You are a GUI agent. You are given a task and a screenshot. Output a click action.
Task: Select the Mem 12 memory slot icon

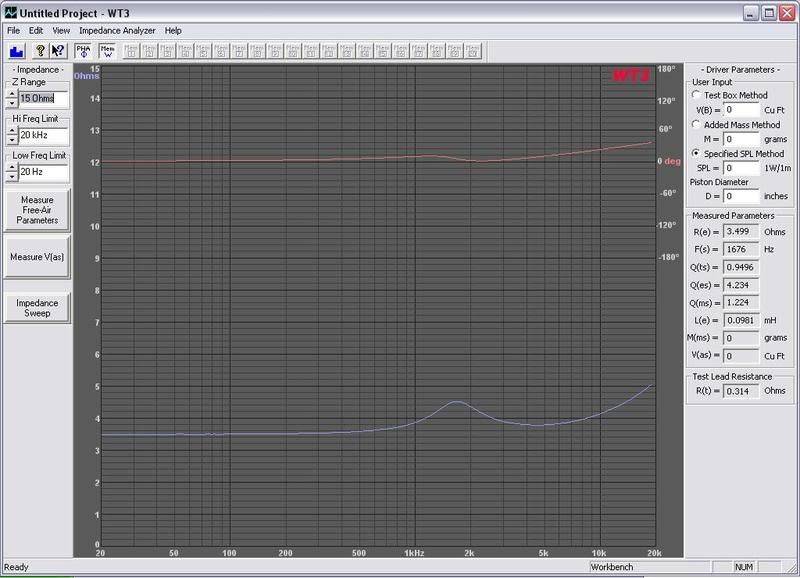click(x=329, y=51)
